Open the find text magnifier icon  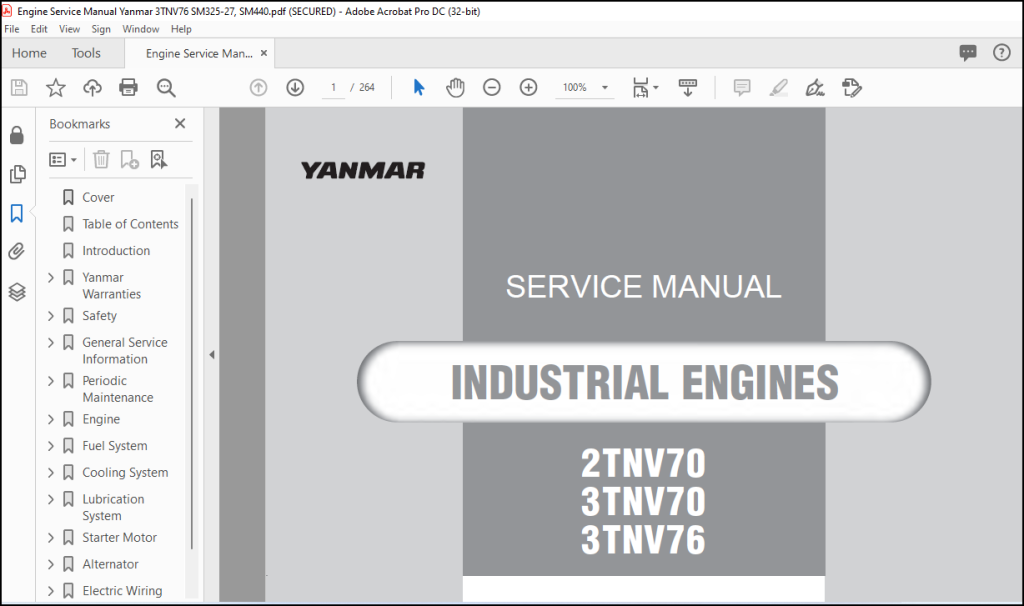coord(166,88)
